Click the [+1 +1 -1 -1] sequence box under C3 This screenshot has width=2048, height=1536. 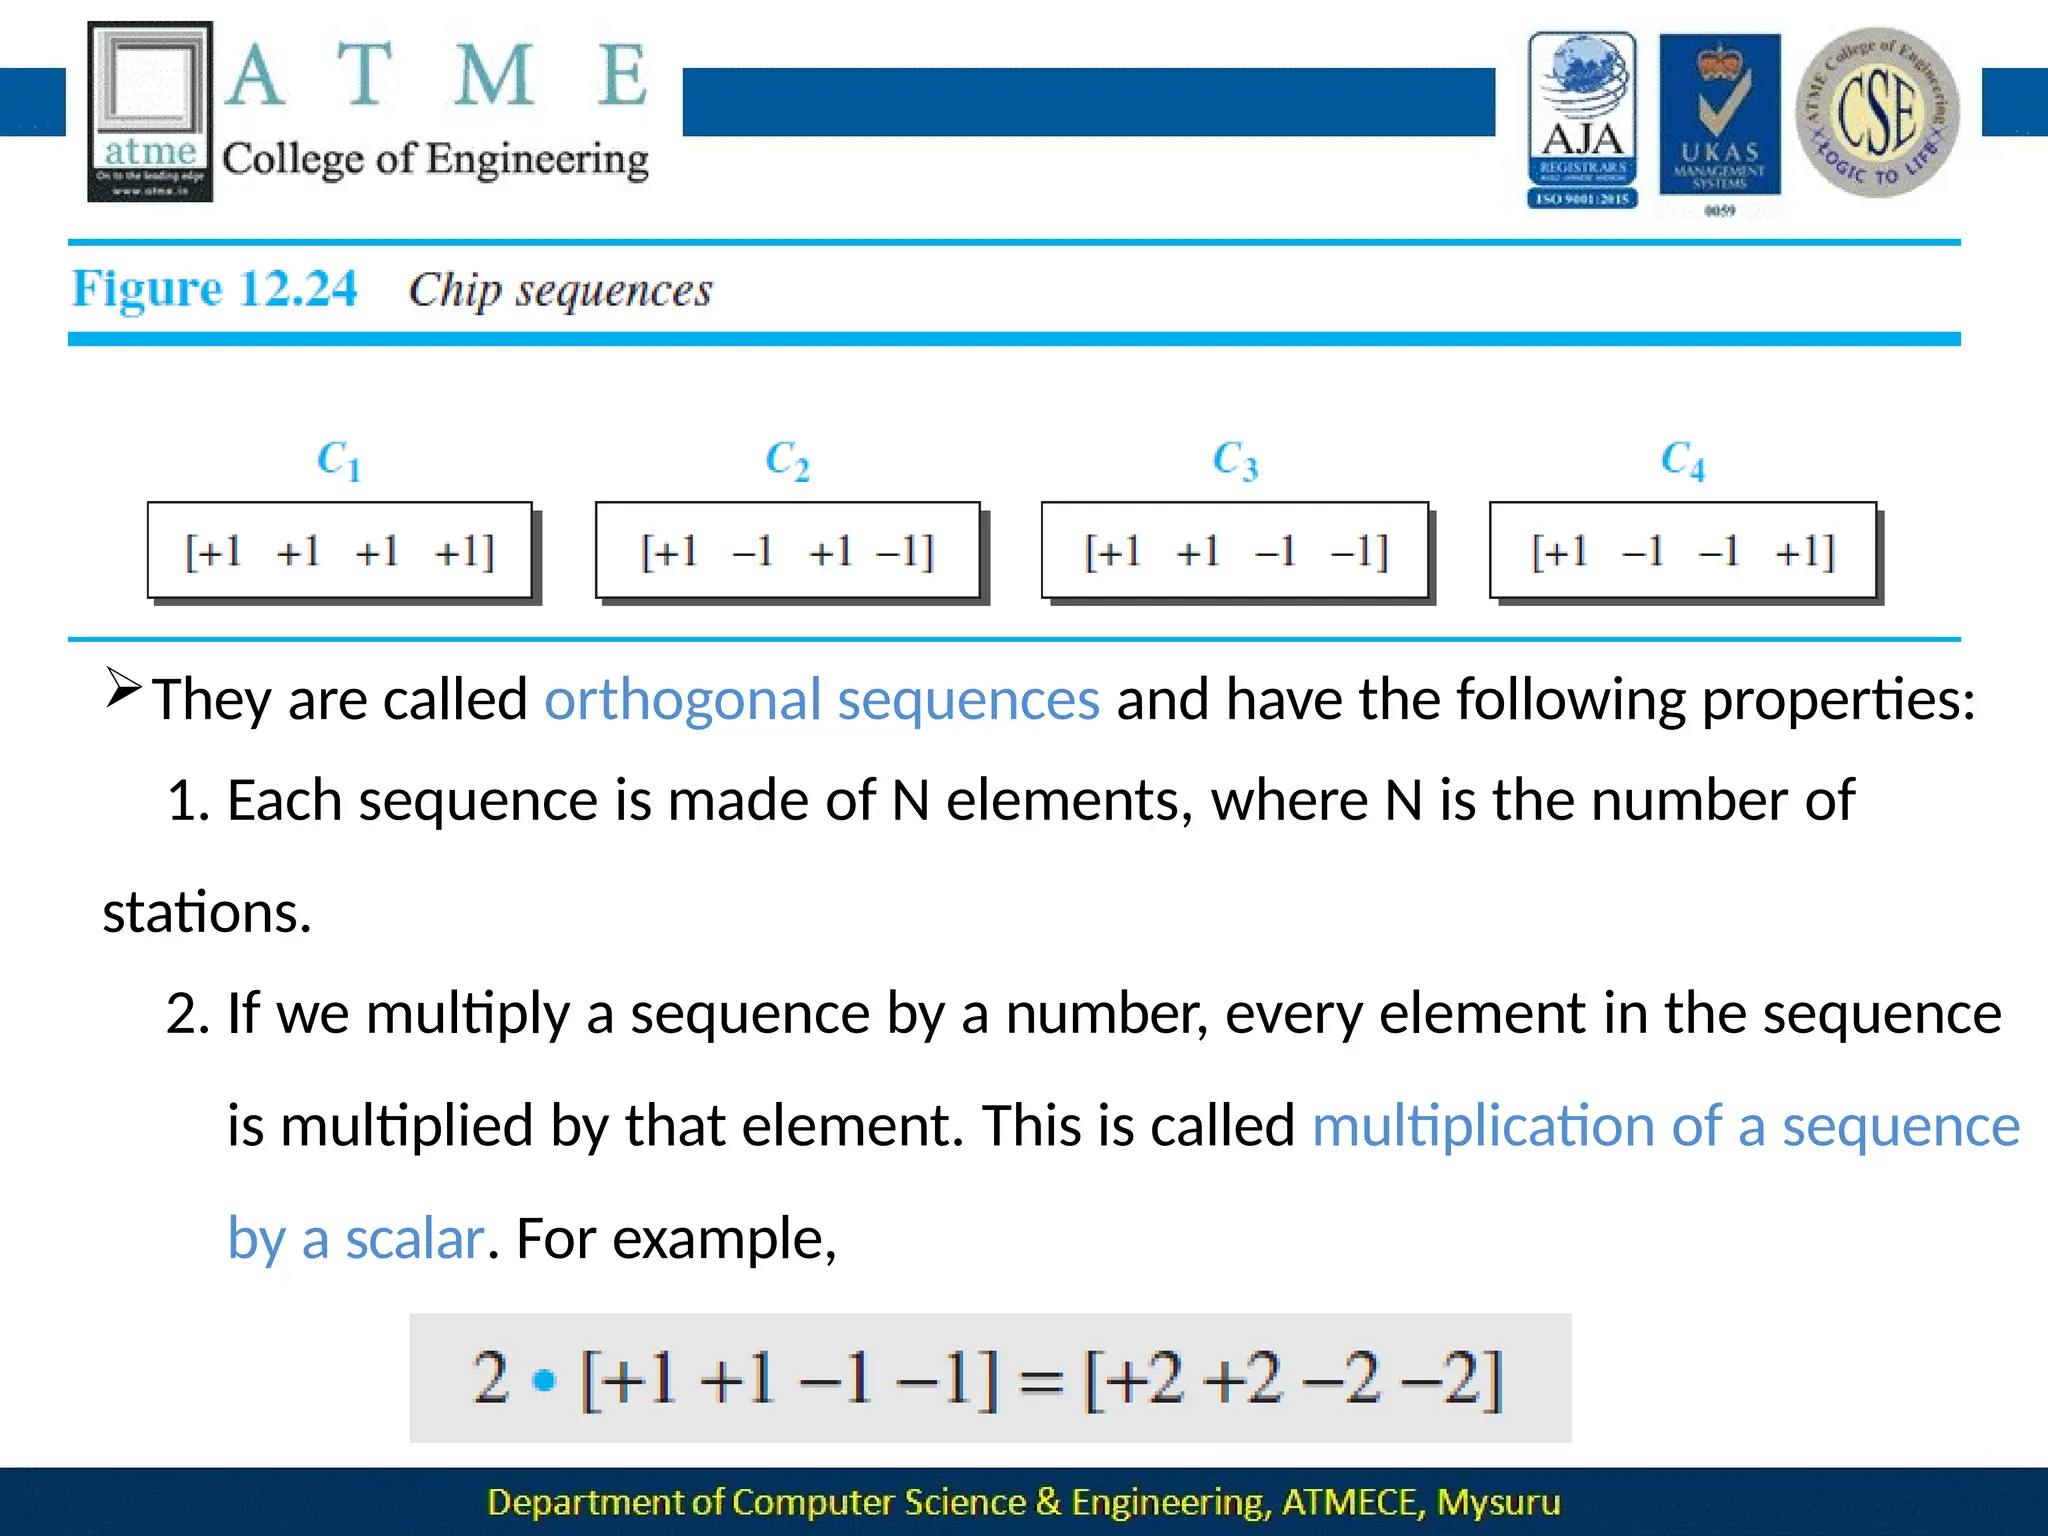1236,551
